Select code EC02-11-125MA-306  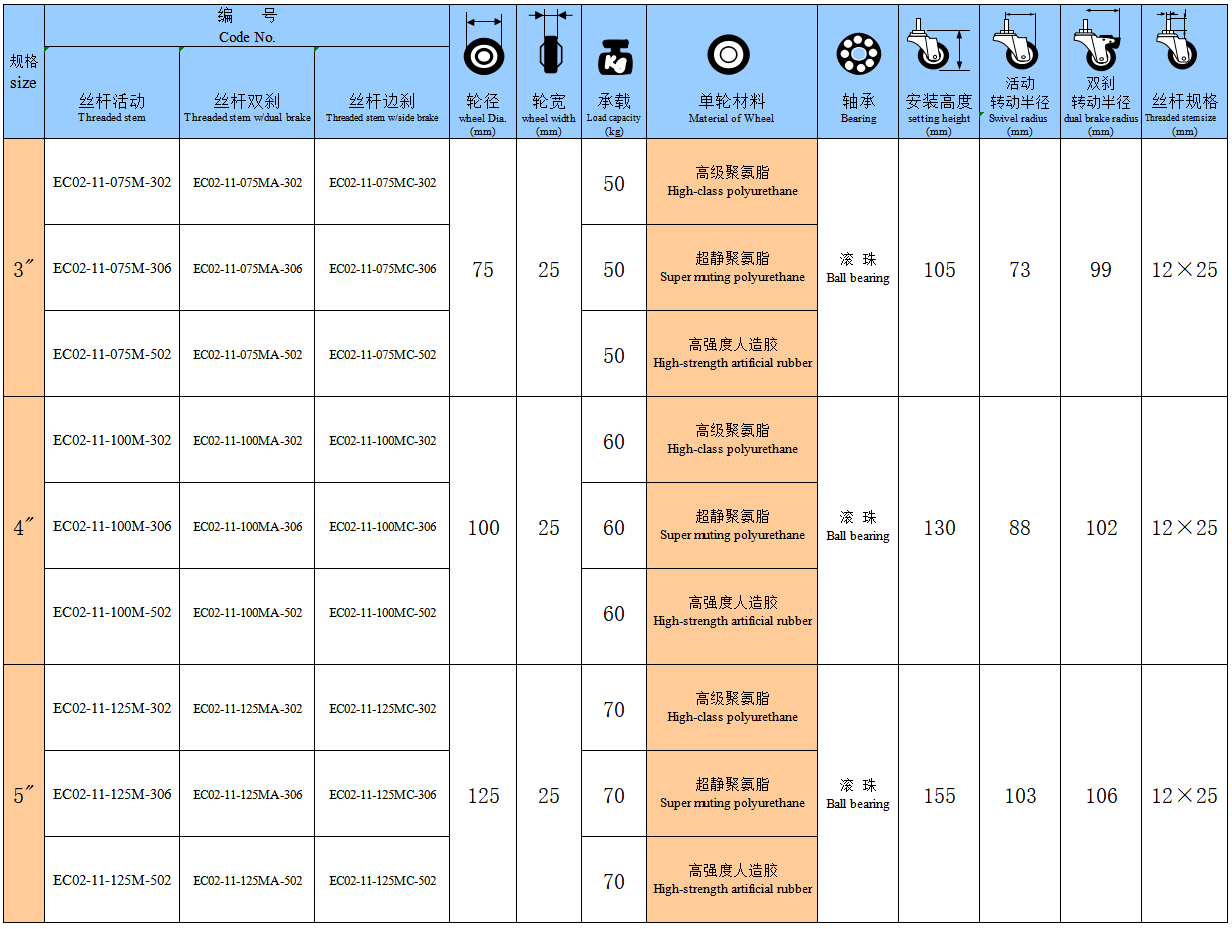tap(247, 795)
